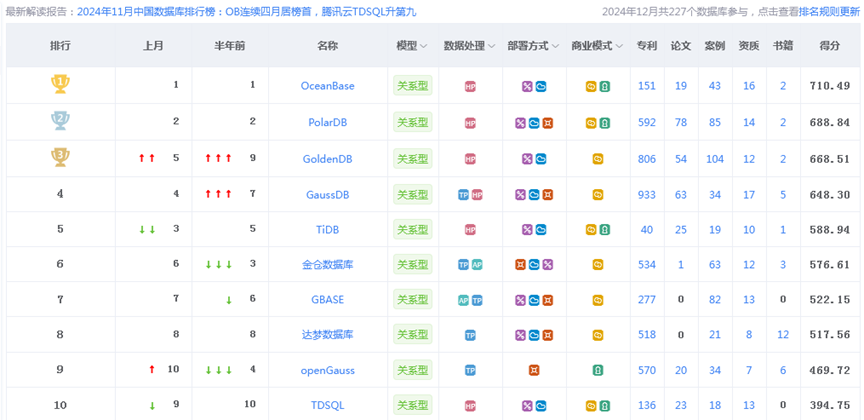This screenshot has width=864, height=420.
Task: Click the blue cloud icon in the OceanBase row
Action: tap(541, 87)
